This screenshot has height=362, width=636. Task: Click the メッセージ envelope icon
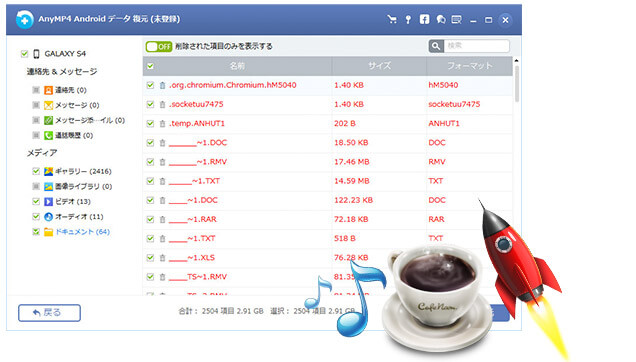[48, 106]
